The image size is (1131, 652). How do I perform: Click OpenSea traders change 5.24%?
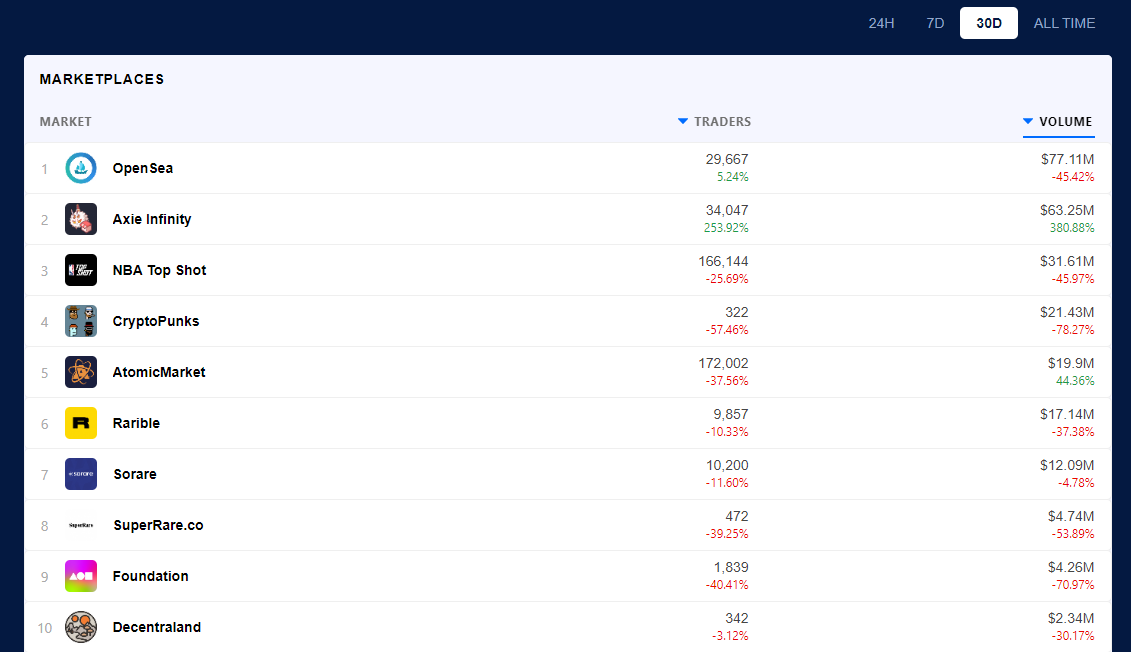click(733, 177)
